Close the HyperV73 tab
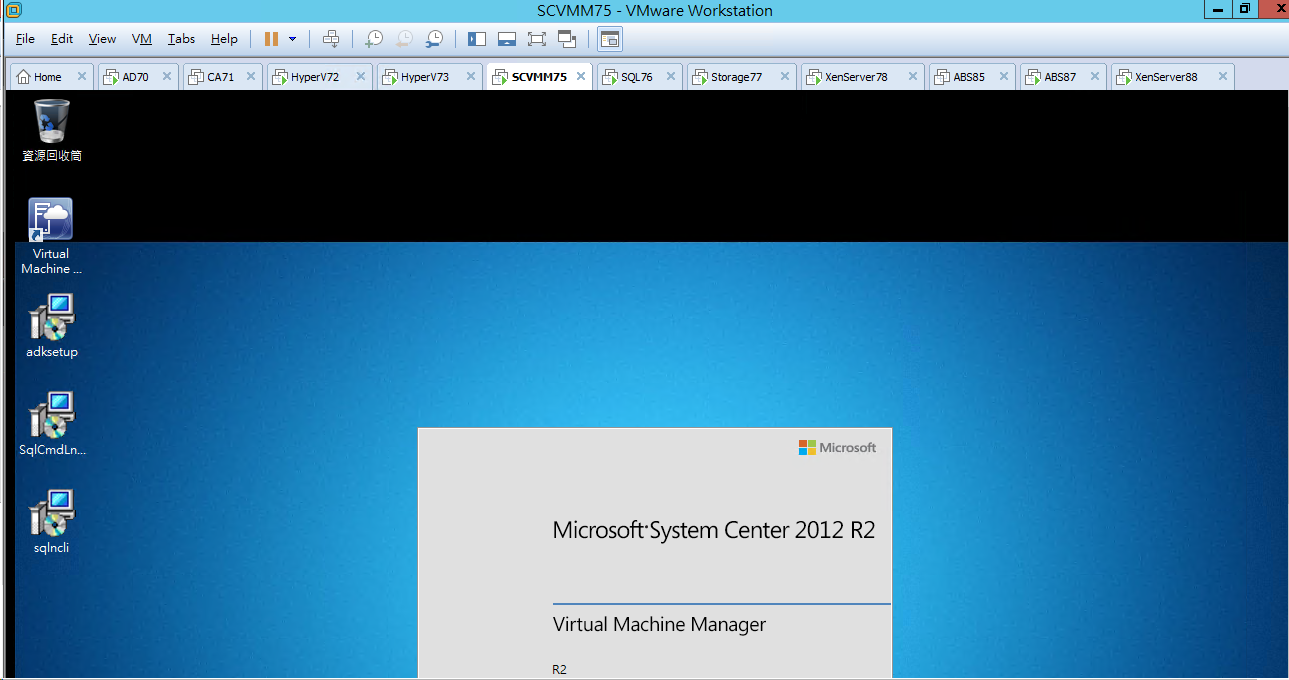Screen dimensions: 1289x680 pos(471,77)
